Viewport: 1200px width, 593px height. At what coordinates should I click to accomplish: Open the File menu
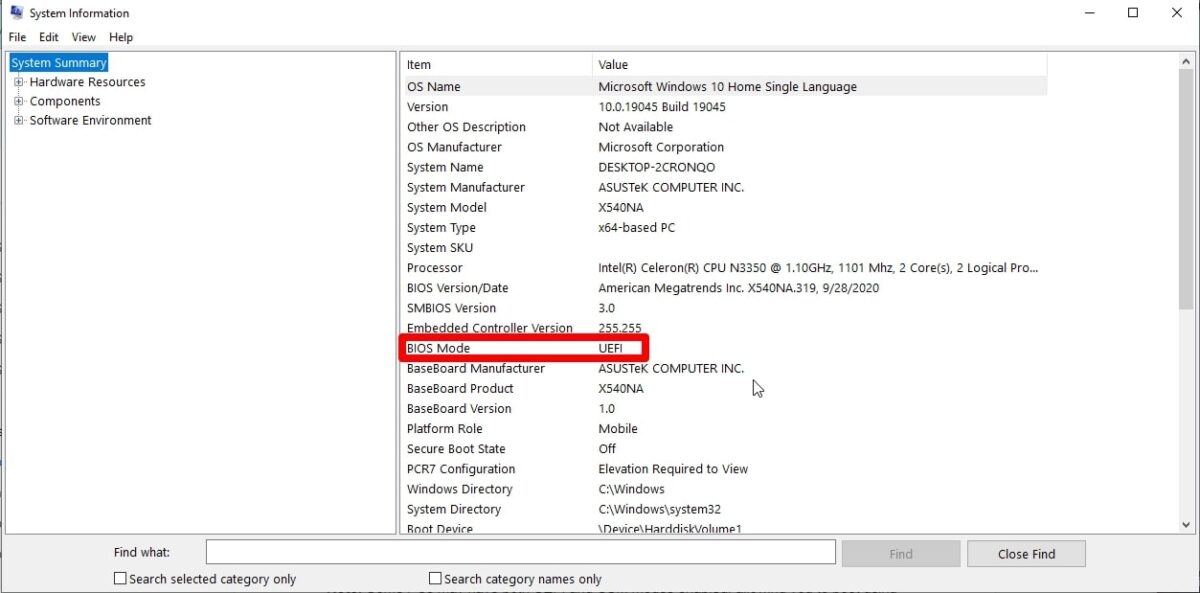pos(16,37)
